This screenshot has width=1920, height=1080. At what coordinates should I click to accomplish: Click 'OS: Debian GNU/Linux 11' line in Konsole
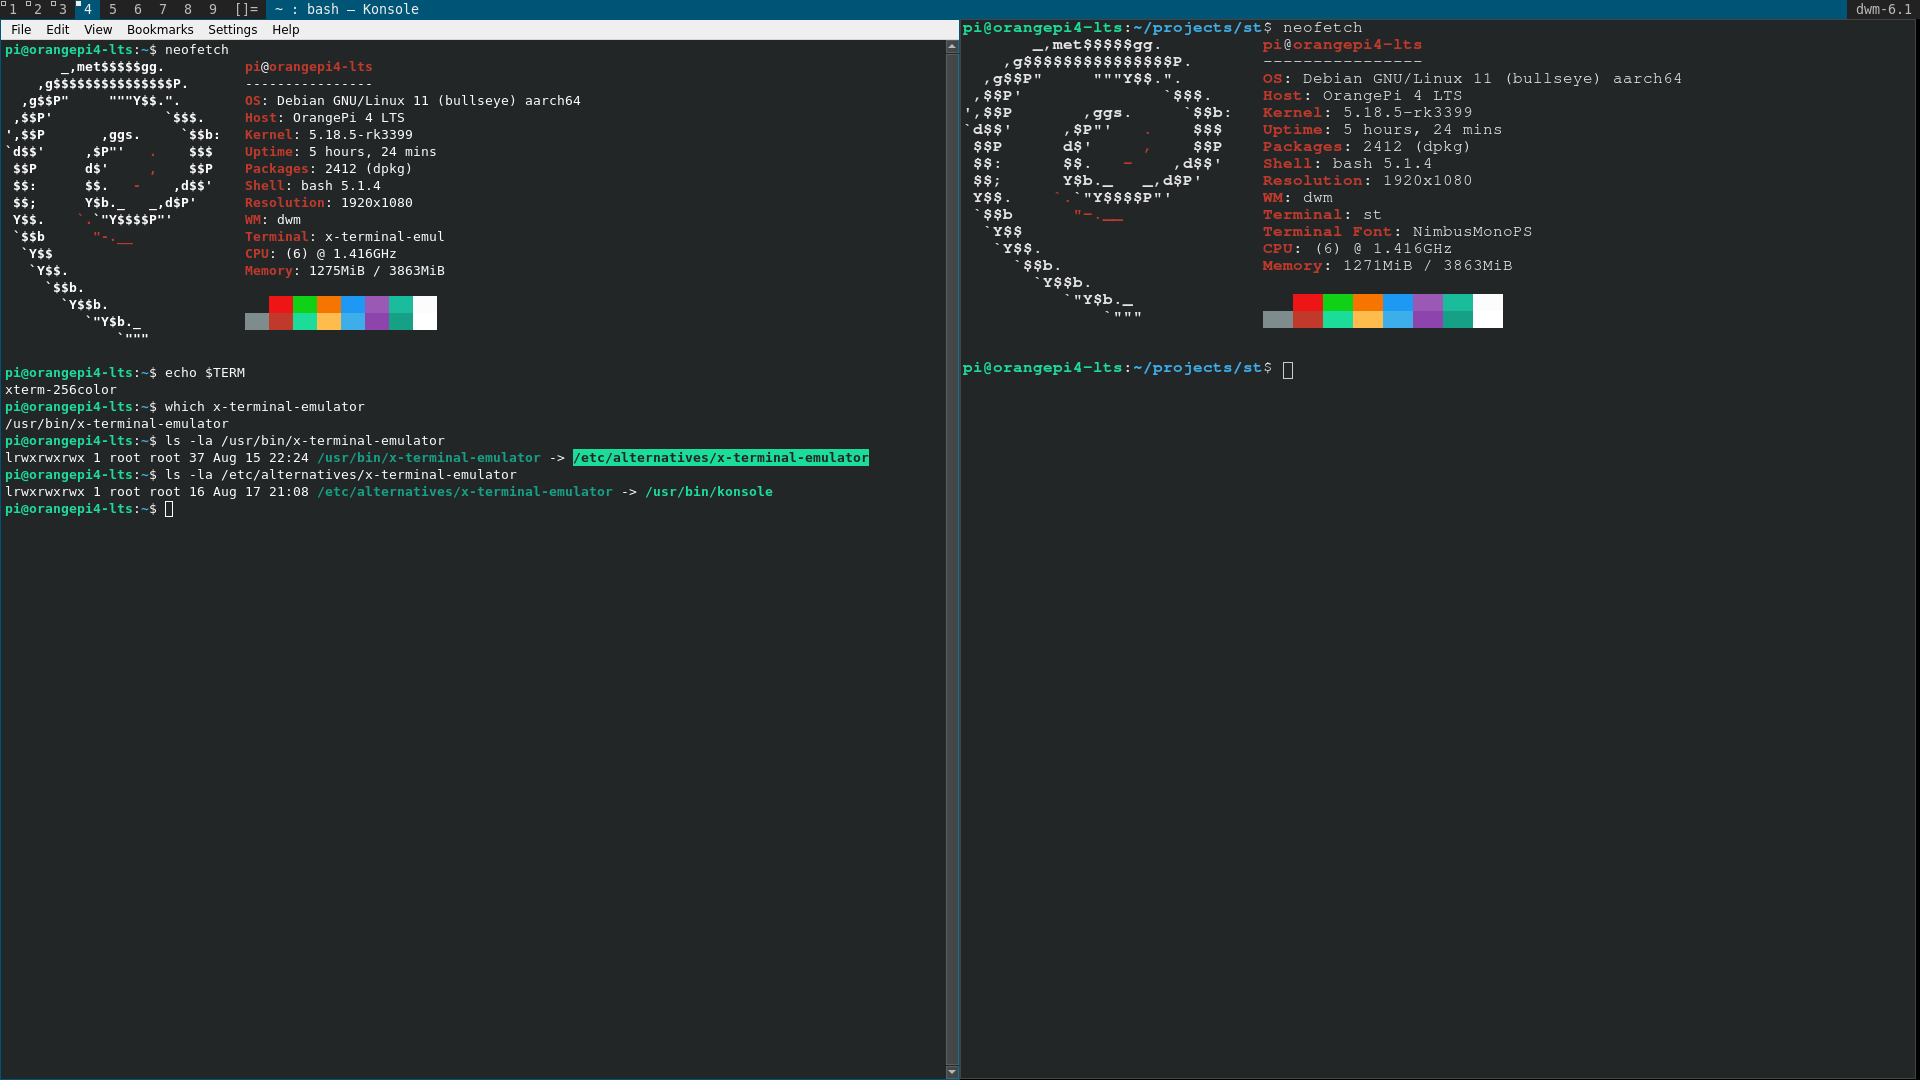tap(413, 101)
